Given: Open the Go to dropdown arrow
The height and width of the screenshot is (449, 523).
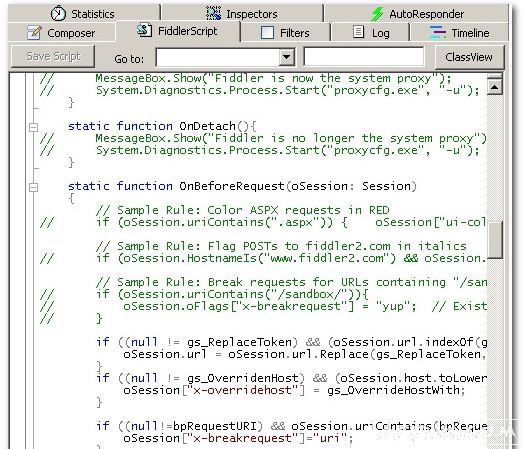Looking at the screenshot, I should (x=287, y=57).
